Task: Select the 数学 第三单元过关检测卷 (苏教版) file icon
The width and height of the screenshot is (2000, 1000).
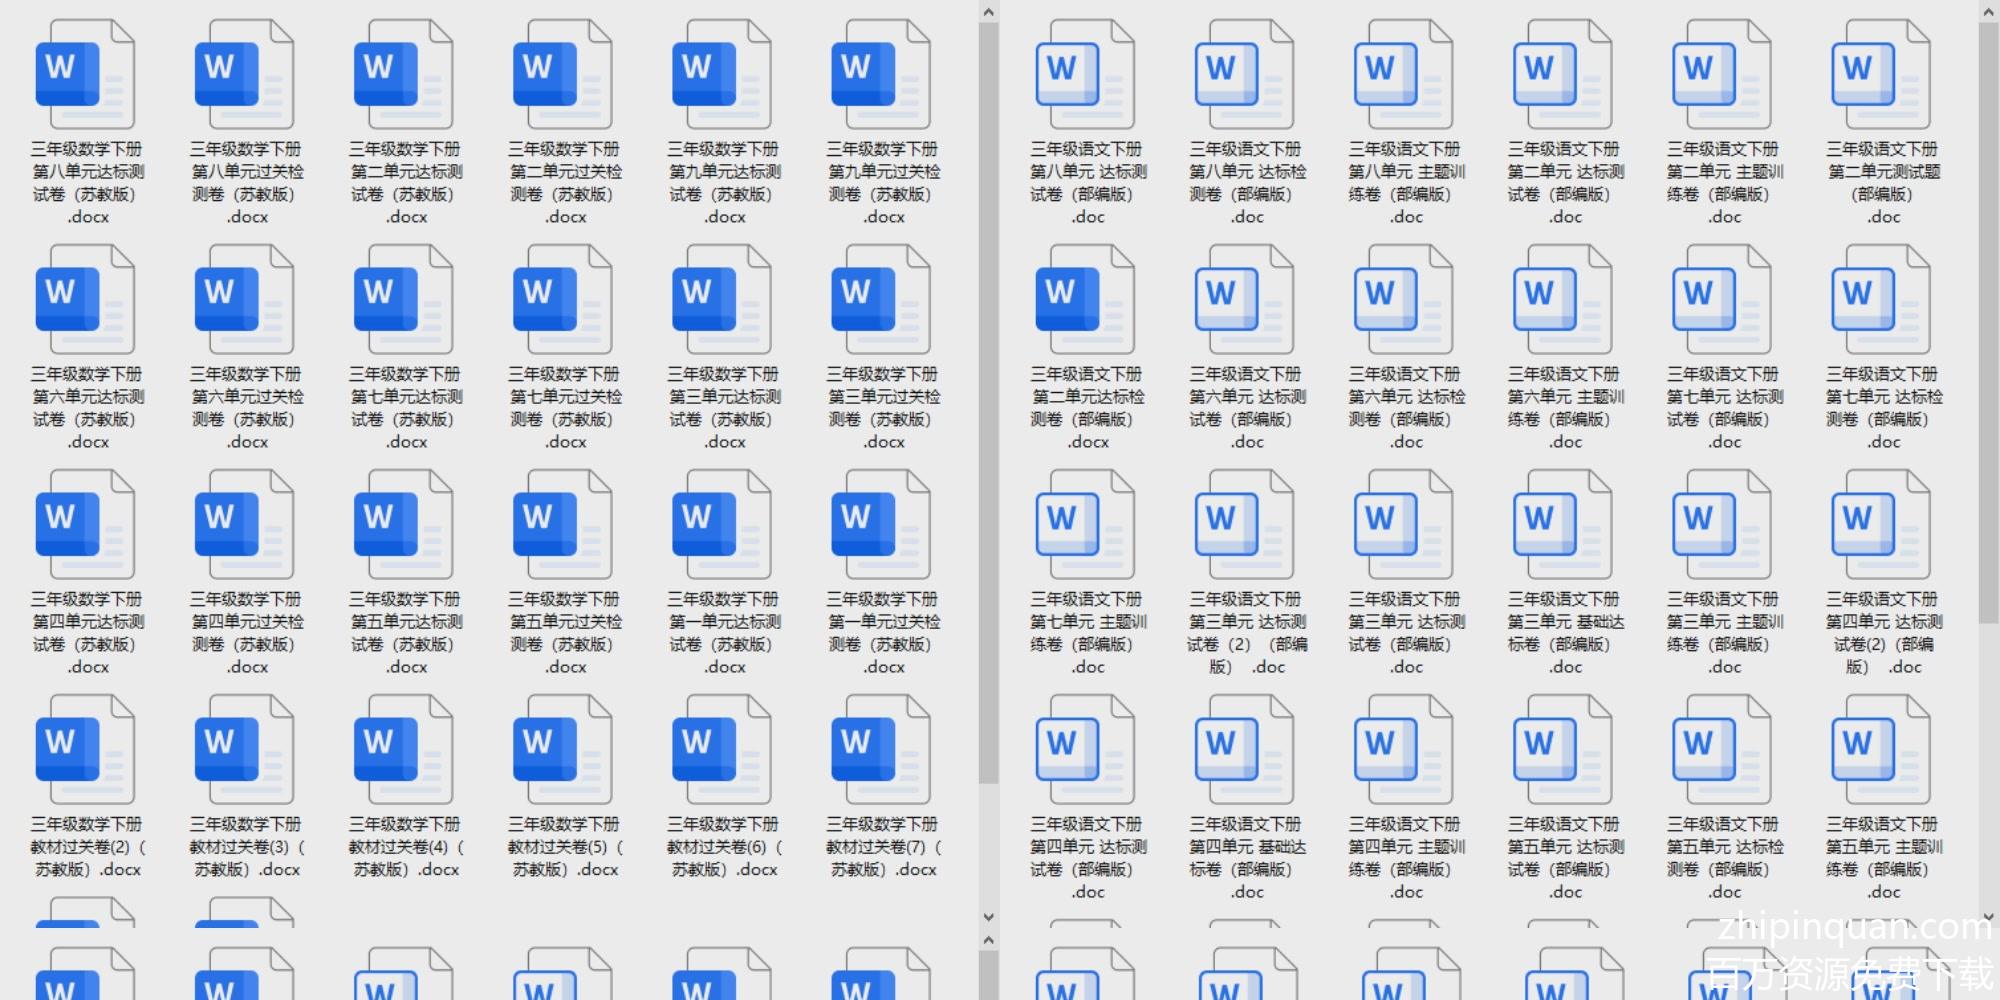Action: [880, 299]
